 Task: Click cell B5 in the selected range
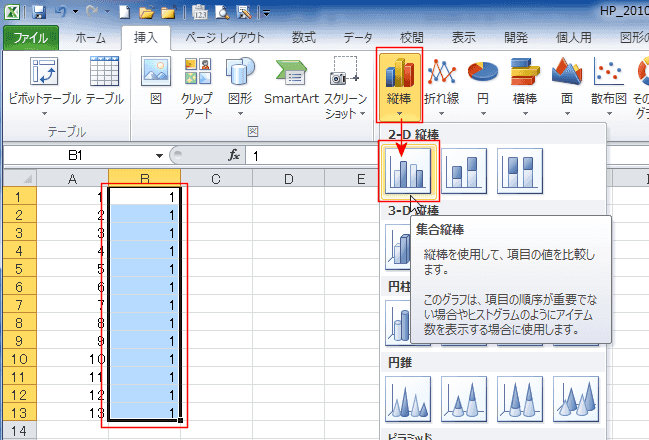click(144, 269)
